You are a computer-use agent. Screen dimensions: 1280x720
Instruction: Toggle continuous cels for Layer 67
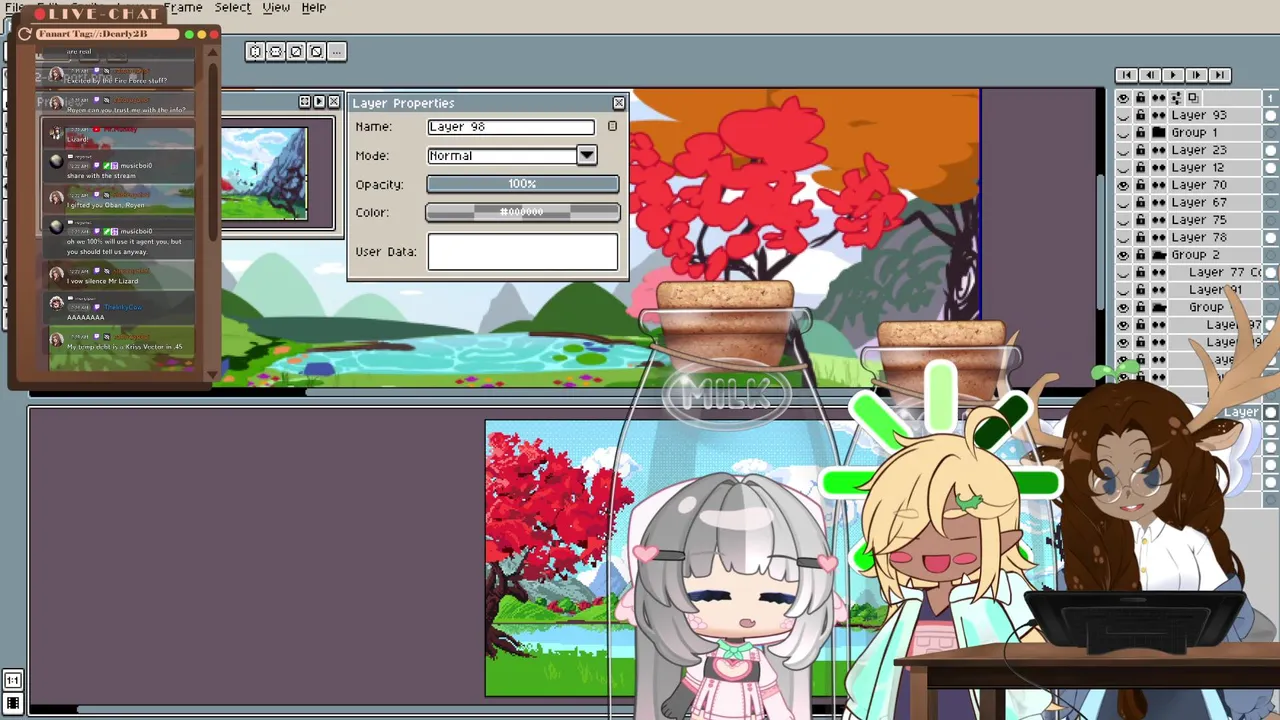tap(1158, 203)
